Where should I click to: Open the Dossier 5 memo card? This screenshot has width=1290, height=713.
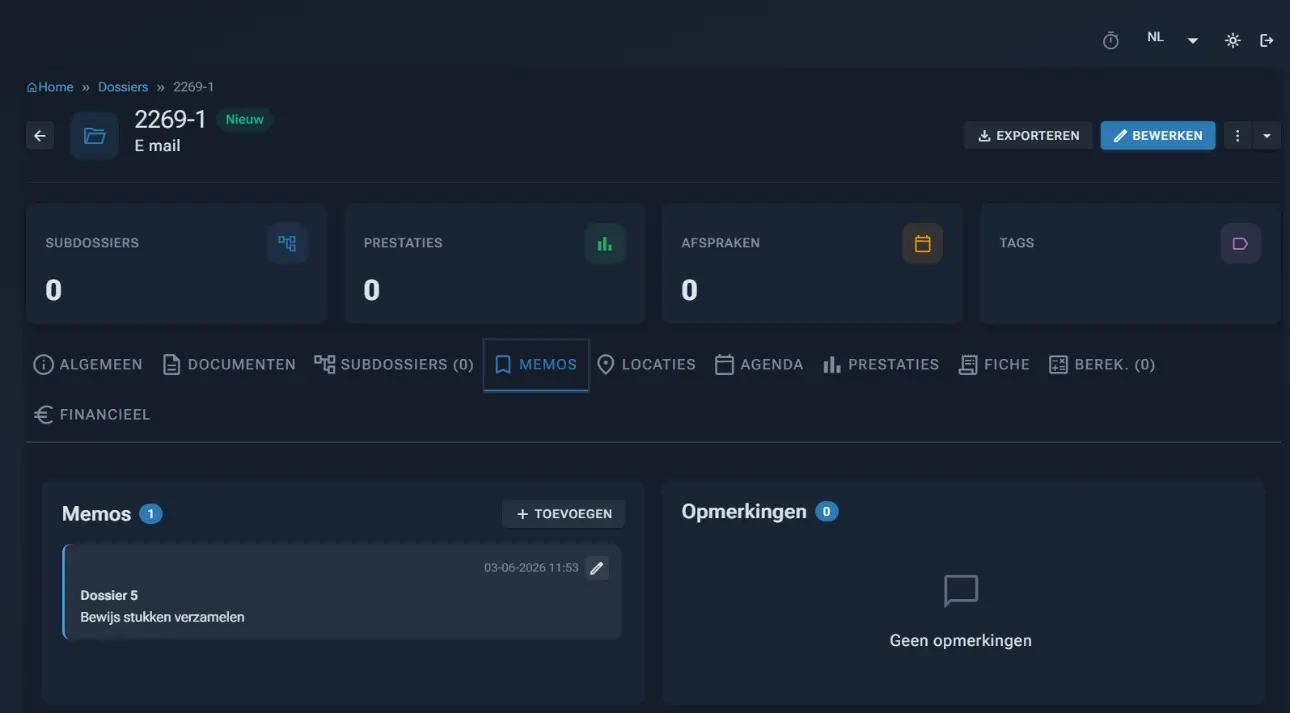pyautogui.click(x=342, y=592)
